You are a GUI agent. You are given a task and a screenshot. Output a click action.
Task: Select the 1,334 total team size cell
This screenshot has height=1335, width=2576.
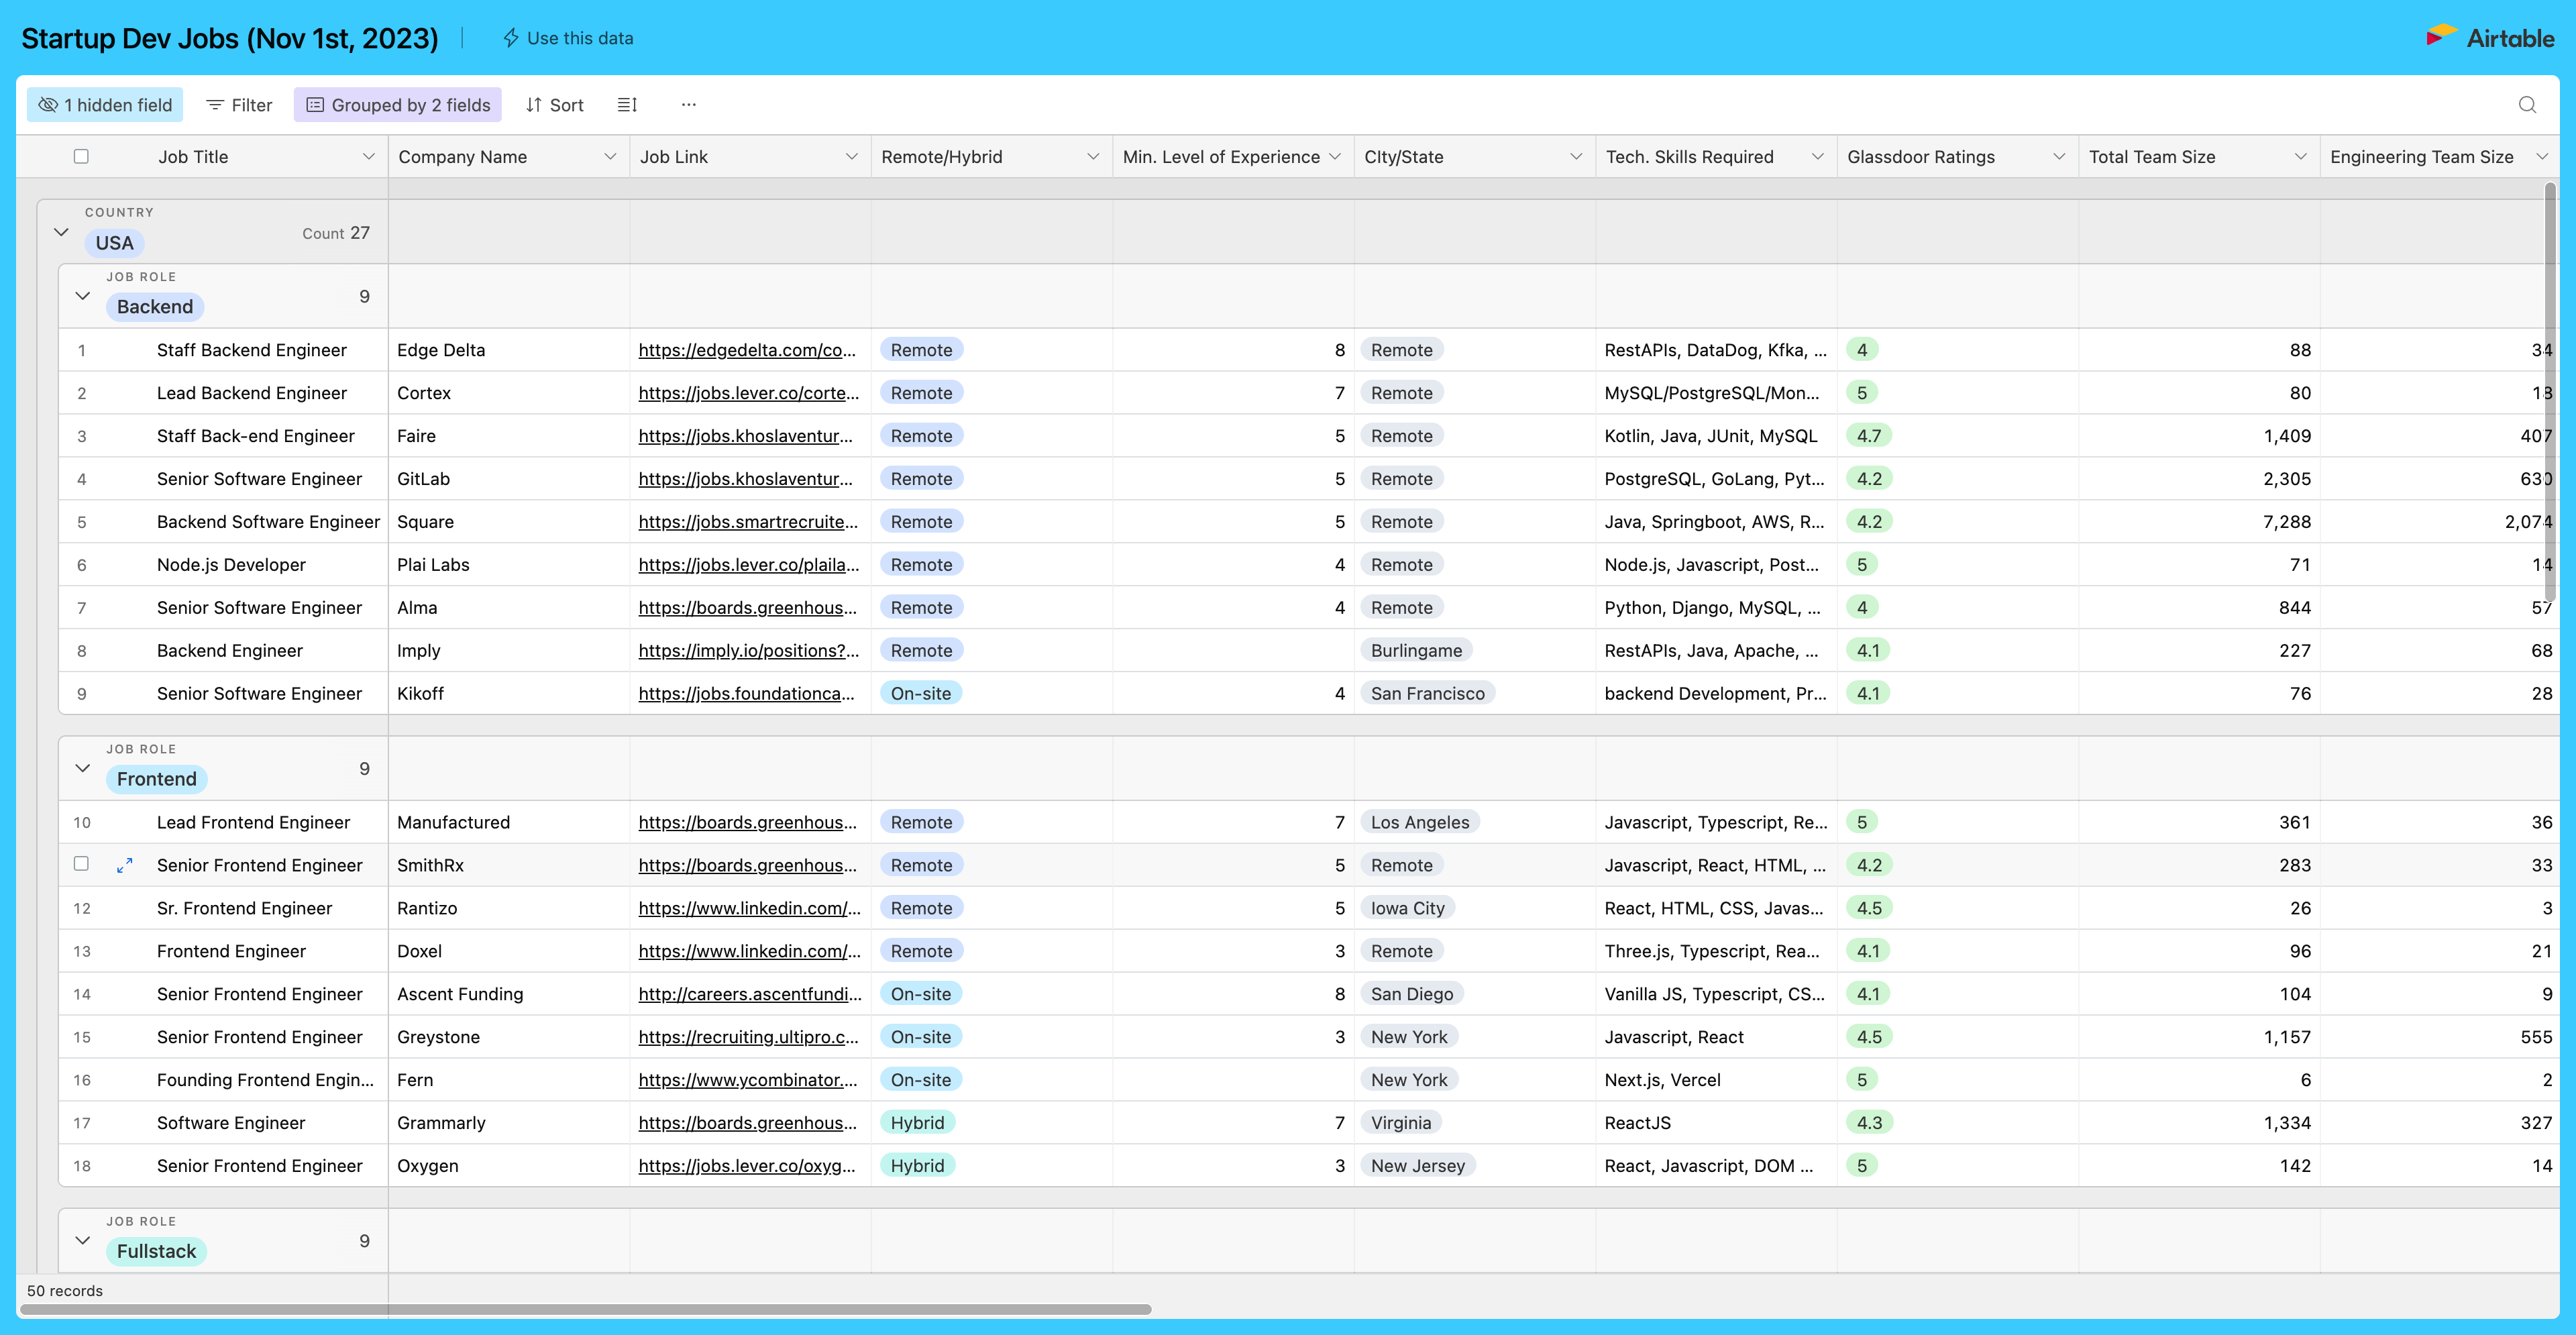tap(2199, 1123)
